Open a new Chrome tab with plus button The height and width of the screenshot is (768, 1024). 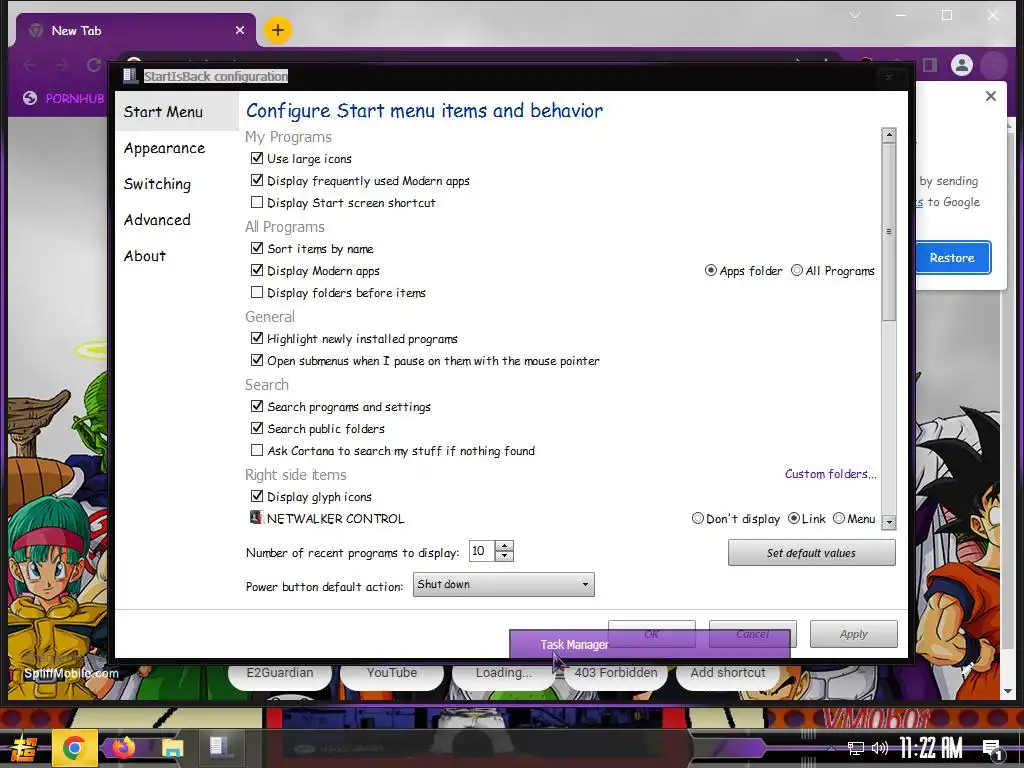coord(278,30)
